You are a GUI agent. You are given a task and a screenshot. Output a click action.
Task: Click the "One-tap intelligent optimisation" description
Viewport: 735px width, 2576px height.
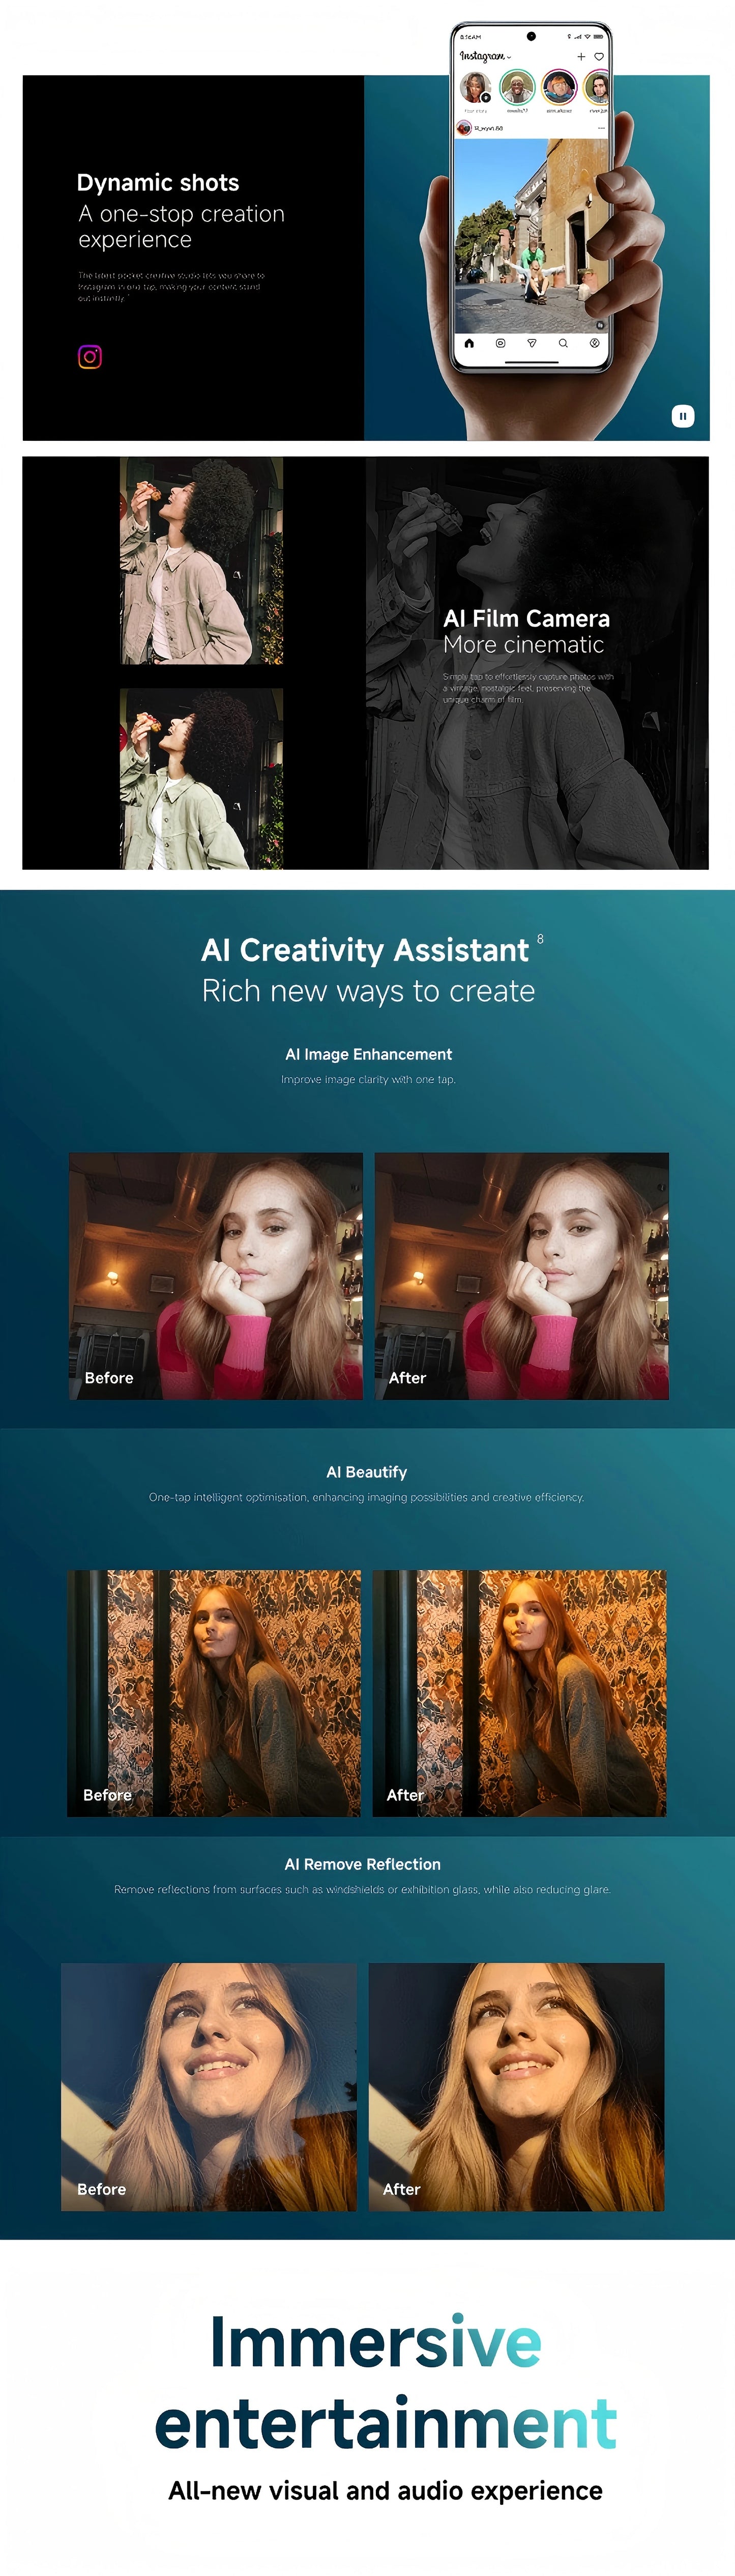point(367,1497)
